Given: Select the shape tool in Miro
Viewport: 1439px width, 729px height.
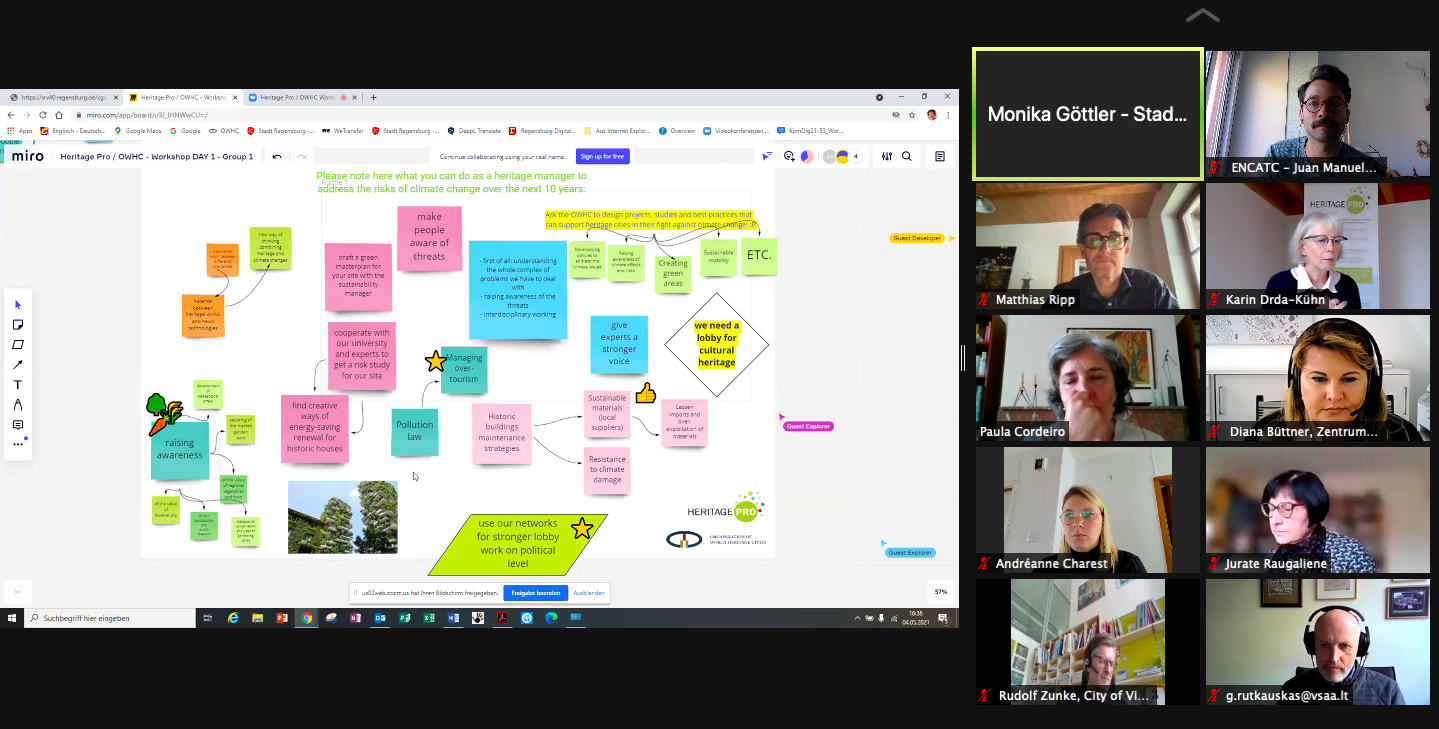Looking at the screenshot, I should pyautogui.click(x=17, y=345).
